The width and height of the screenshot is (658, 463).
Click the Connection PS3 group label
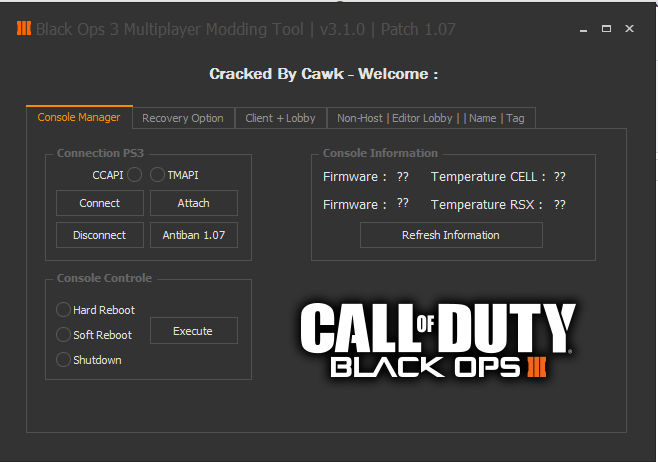point(100,153)
